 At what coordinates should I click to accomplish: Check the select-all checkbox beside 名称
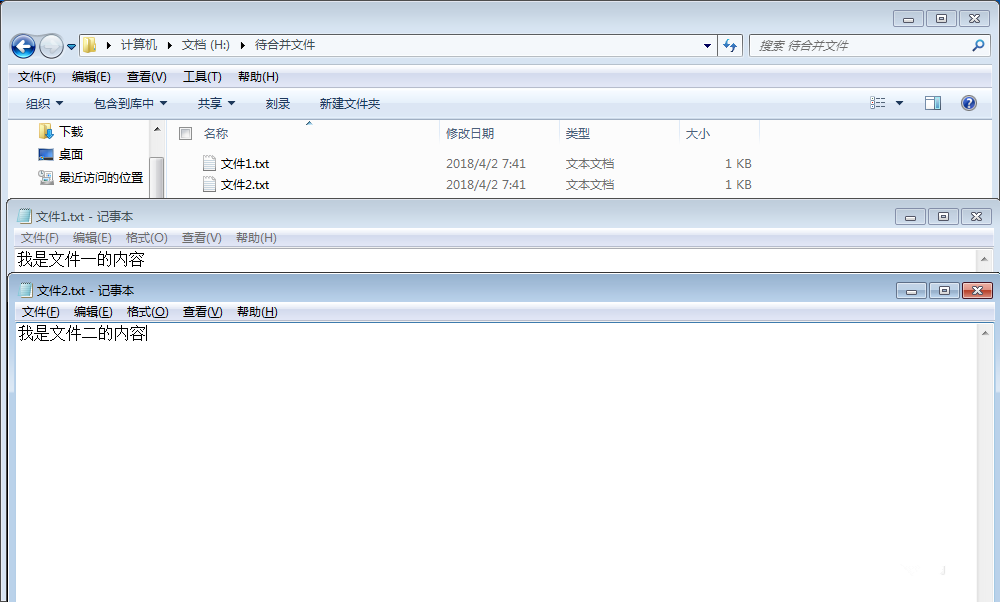coord(186,133)
